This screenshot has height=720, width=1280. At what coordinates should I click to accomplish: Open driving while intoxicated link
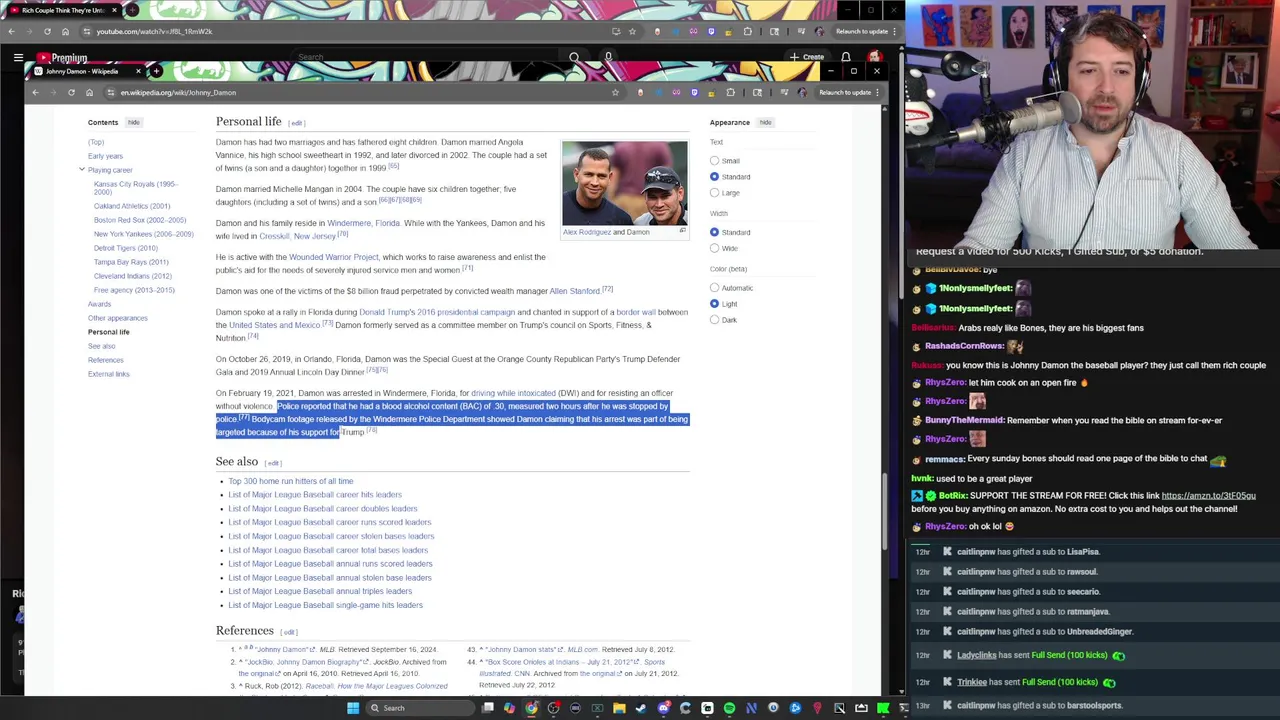point(513,393)
